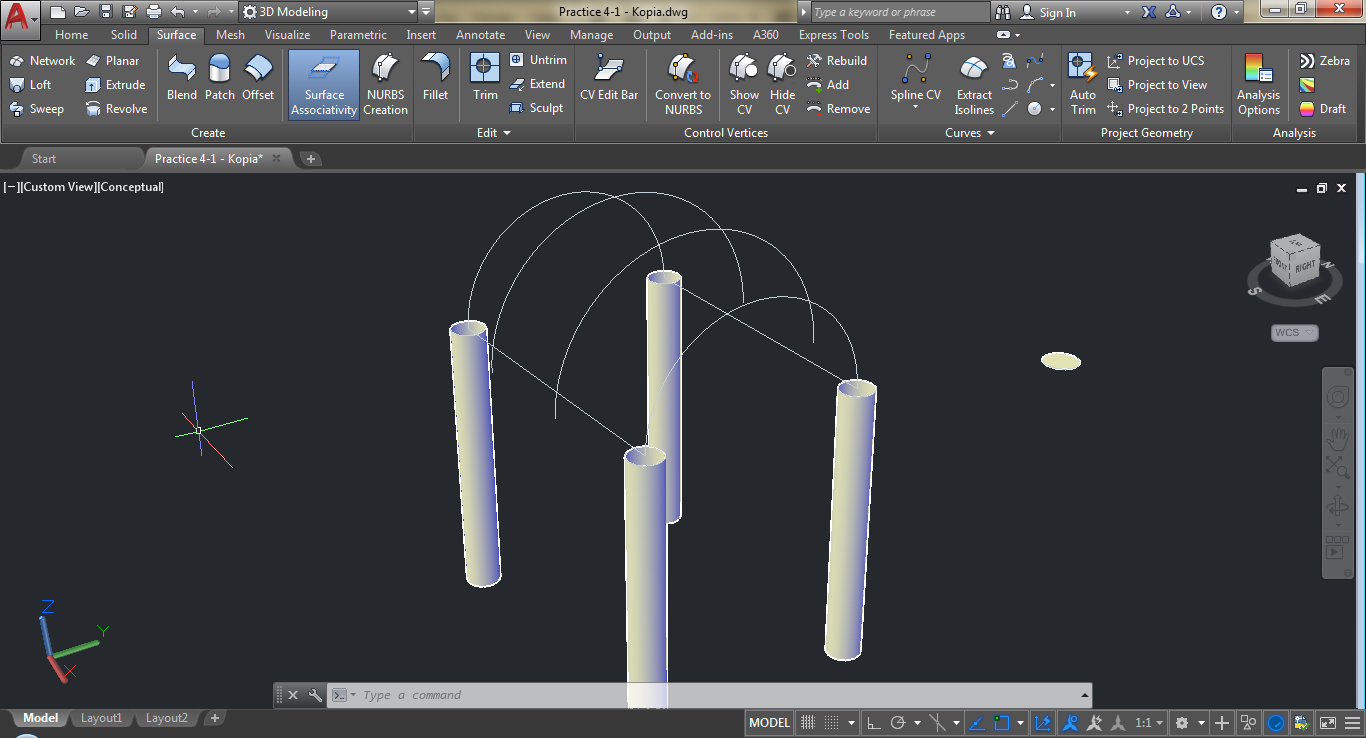The width and height of the screenshot is (1366, 738).
Task: Select the Trim surface tool
Action: pyautogui.click(x=484, y=77)
